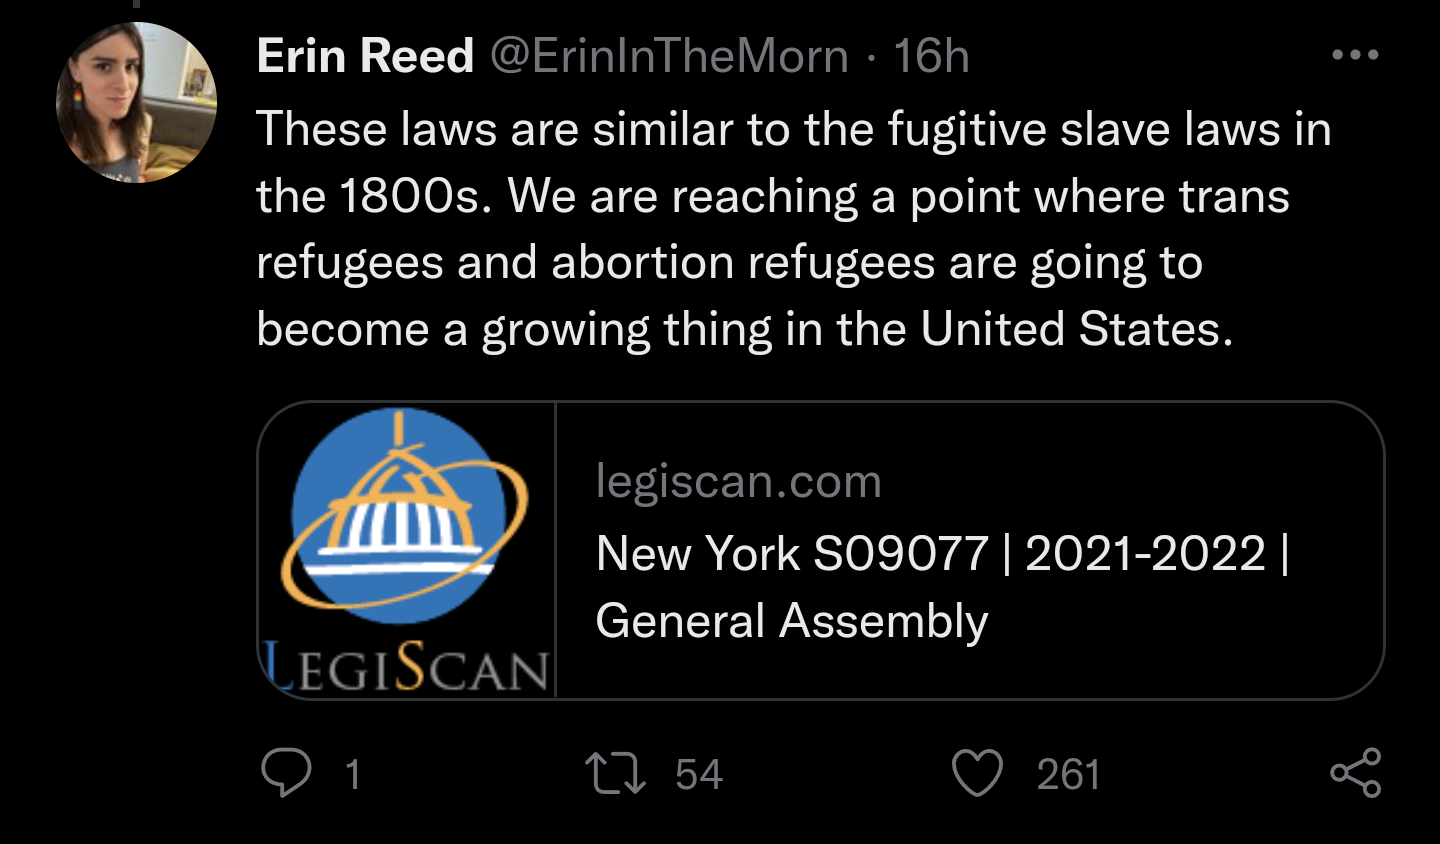Like the tweet with the heart icon
The height and width of the screenshot is (844, 1440).
(977, 774)
